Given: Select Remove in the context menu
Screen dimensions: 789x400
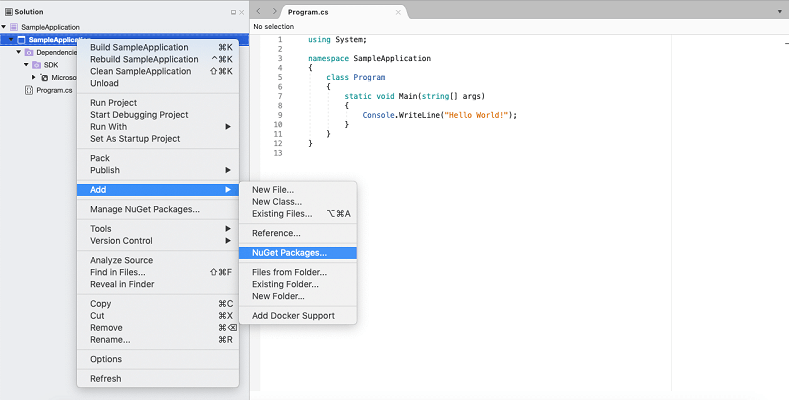Looking at the screenshot, I should pyautogui.click(x=157, y=328).
